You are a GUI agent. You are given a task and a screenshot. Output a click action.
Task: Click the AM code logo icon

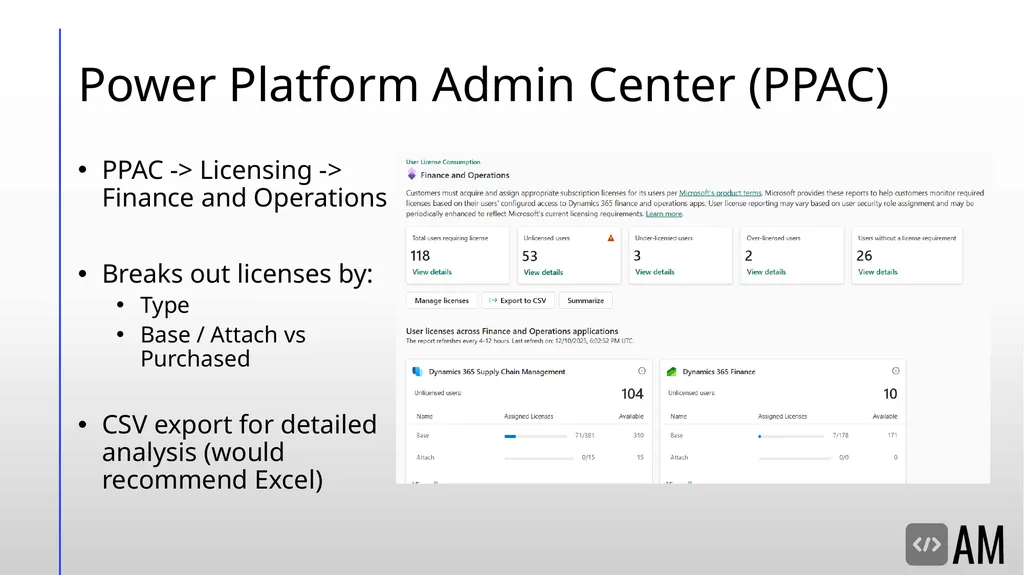click(926, 544)
